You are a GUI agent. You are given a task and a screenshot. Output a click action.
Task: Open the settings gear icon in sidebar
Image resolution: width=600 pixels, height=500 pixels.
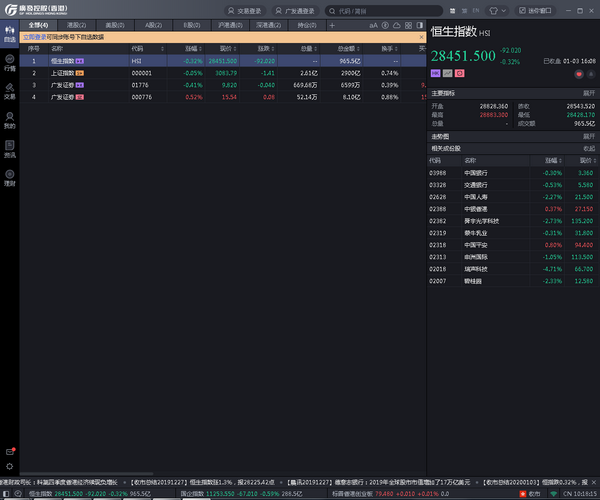click(10, 466)
